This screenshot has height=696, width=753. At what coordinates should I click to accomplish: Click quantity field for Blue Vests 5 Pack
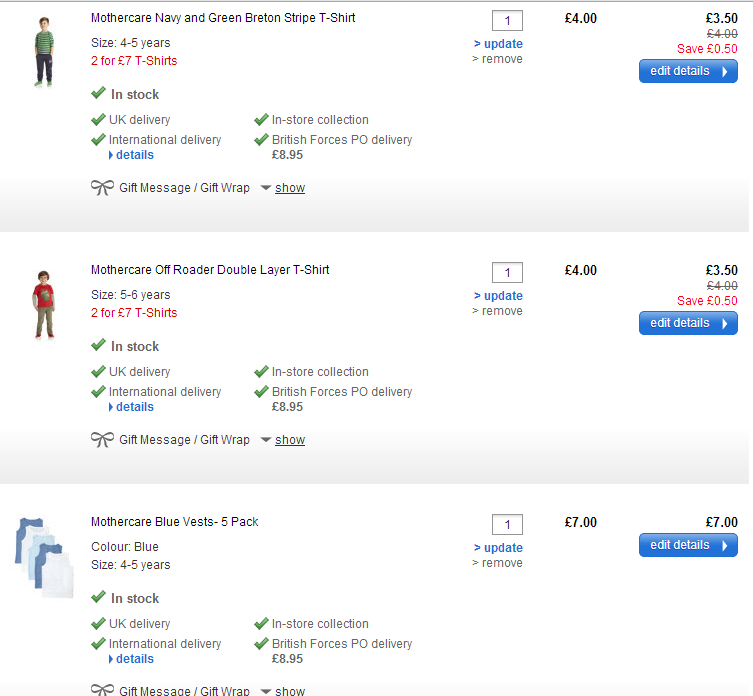[x=507, y=525]
